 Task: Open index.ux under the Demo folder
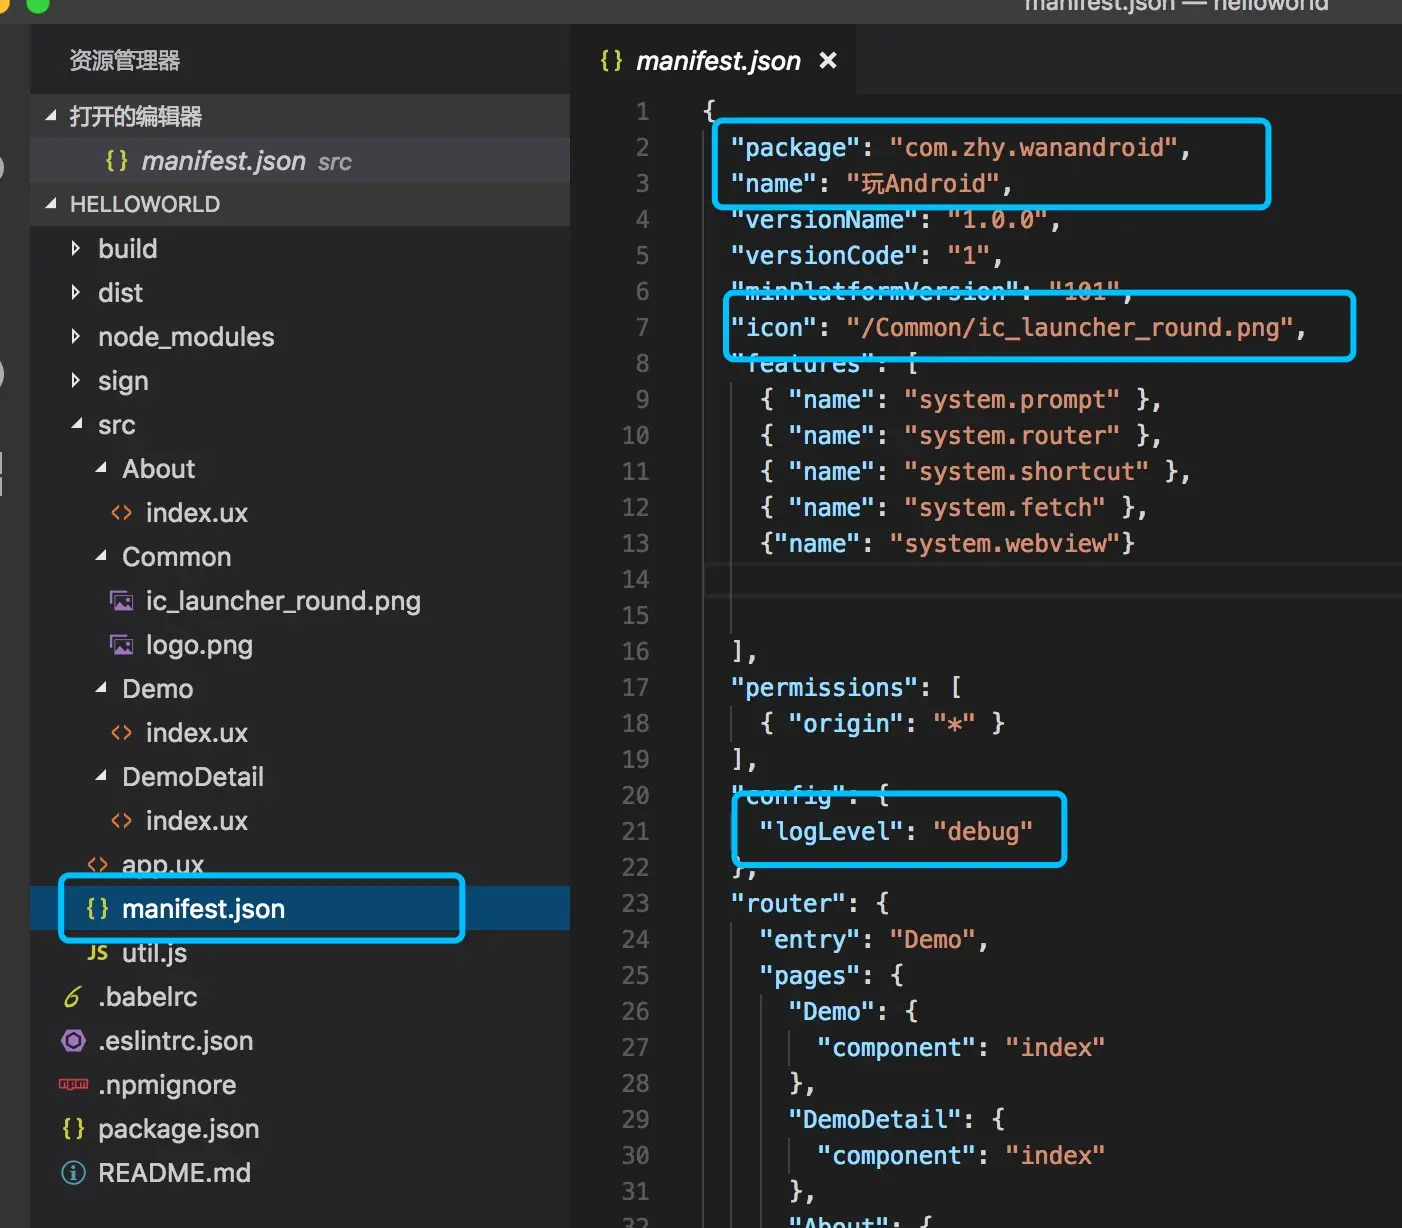pos(197,733)
